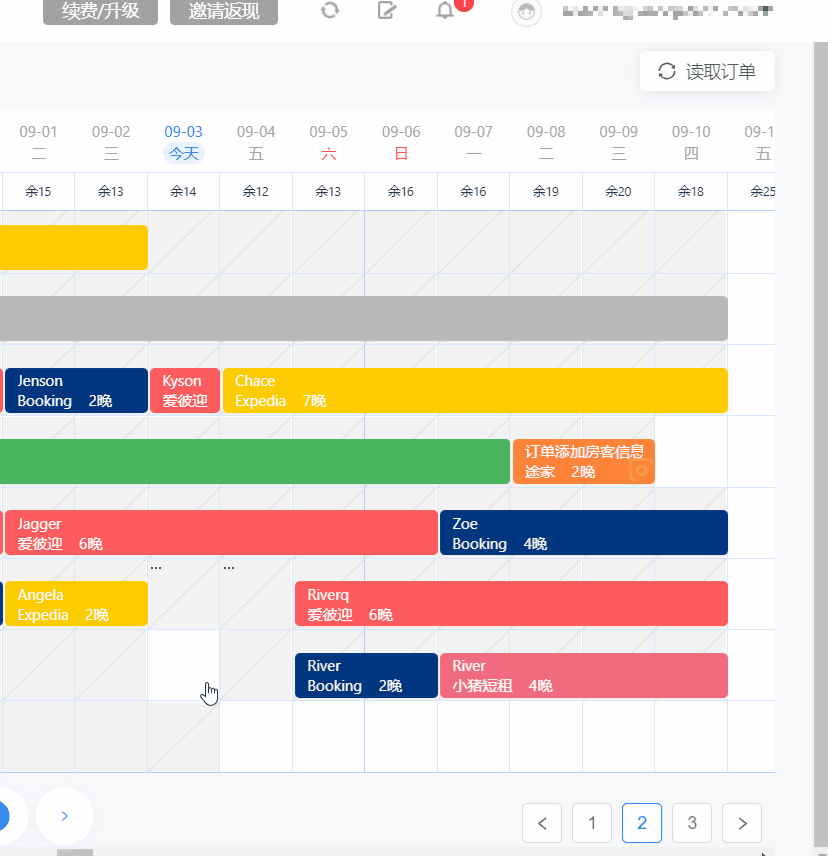Click the 读取订单 button

[x=707, y=71]
